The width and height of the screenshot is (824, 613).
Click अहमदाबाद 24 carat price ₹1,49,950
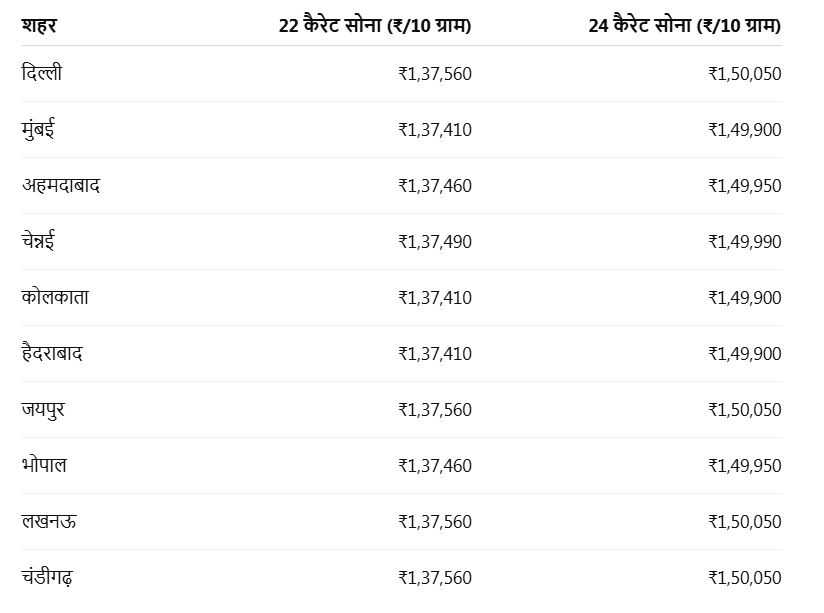(x=745, y=186)
